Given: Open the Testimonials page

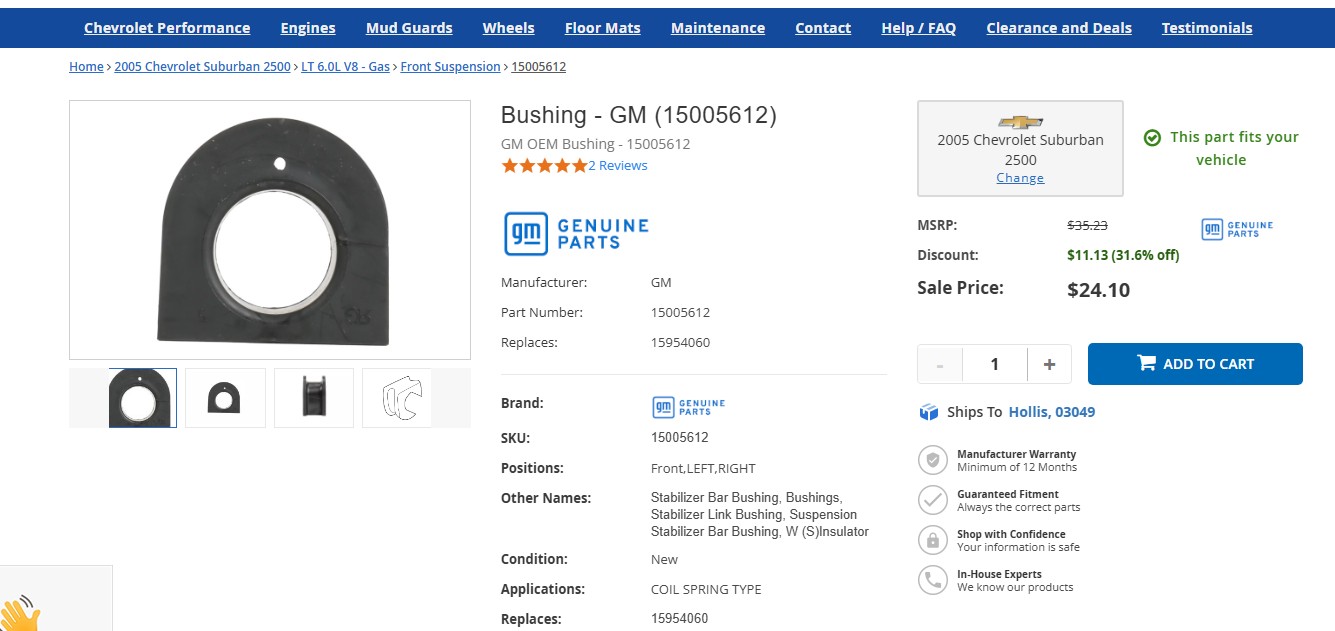Looking at the screenshot, I should pyautogui.click(x=1207, y=28).
